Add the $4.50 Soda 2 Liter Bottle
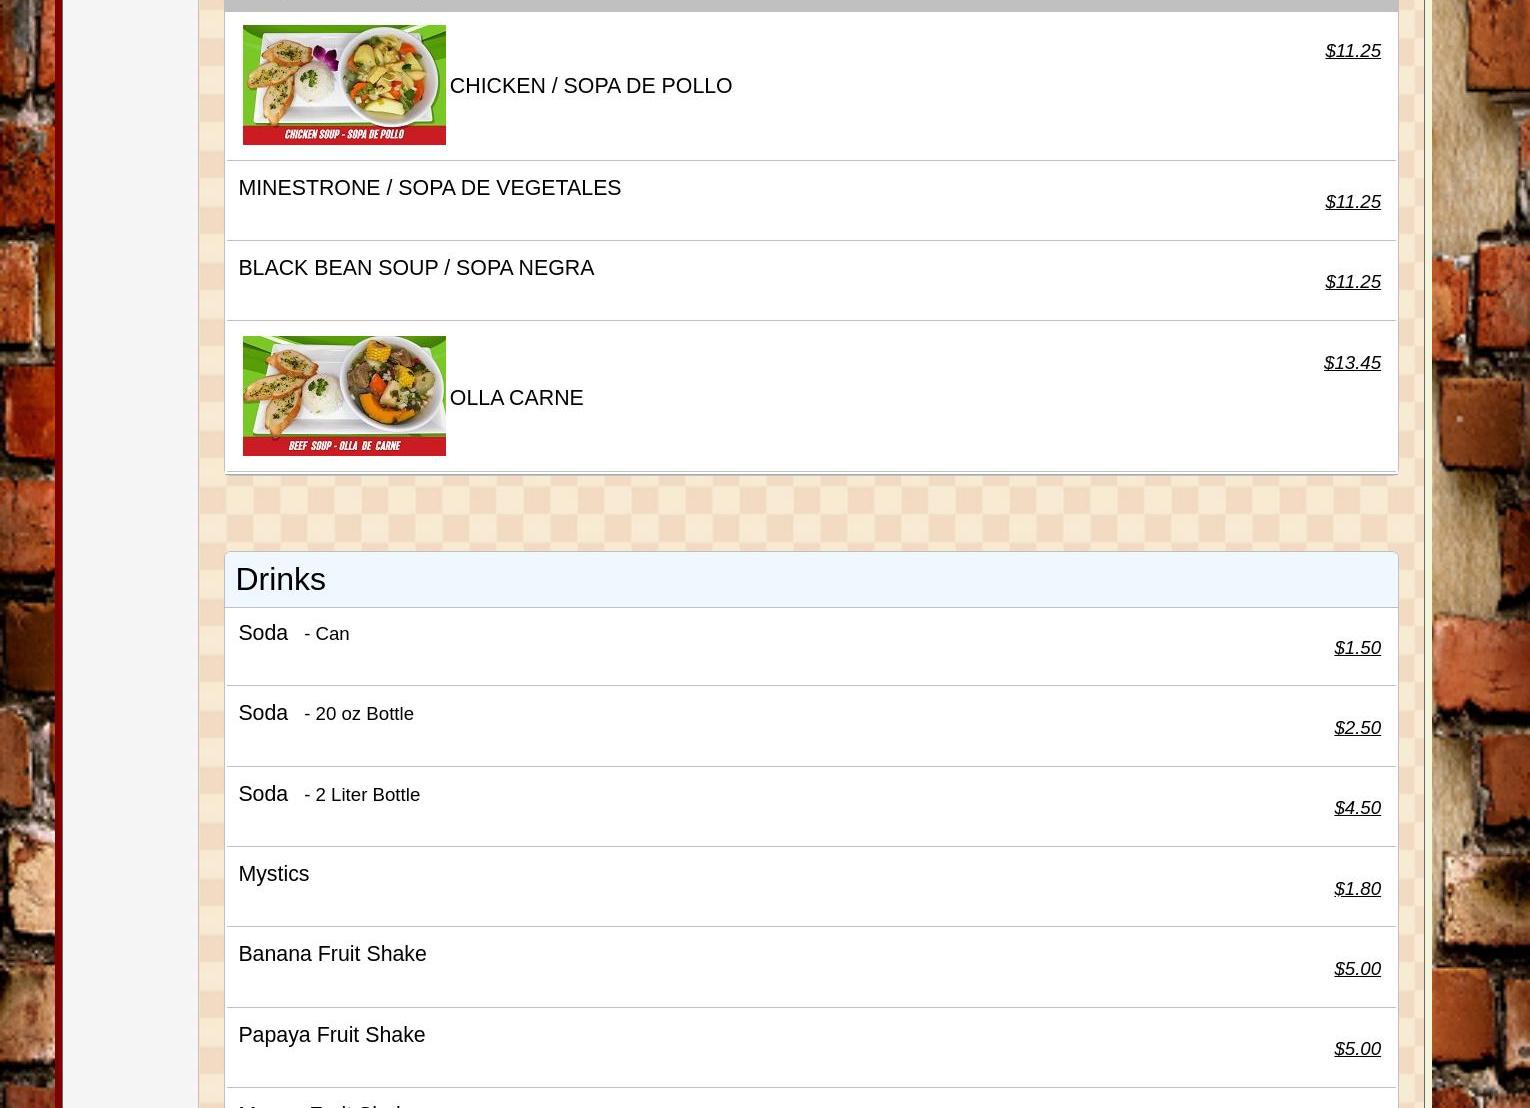The height and width of the screenshot is (1108, 1530). point(1357,807)
